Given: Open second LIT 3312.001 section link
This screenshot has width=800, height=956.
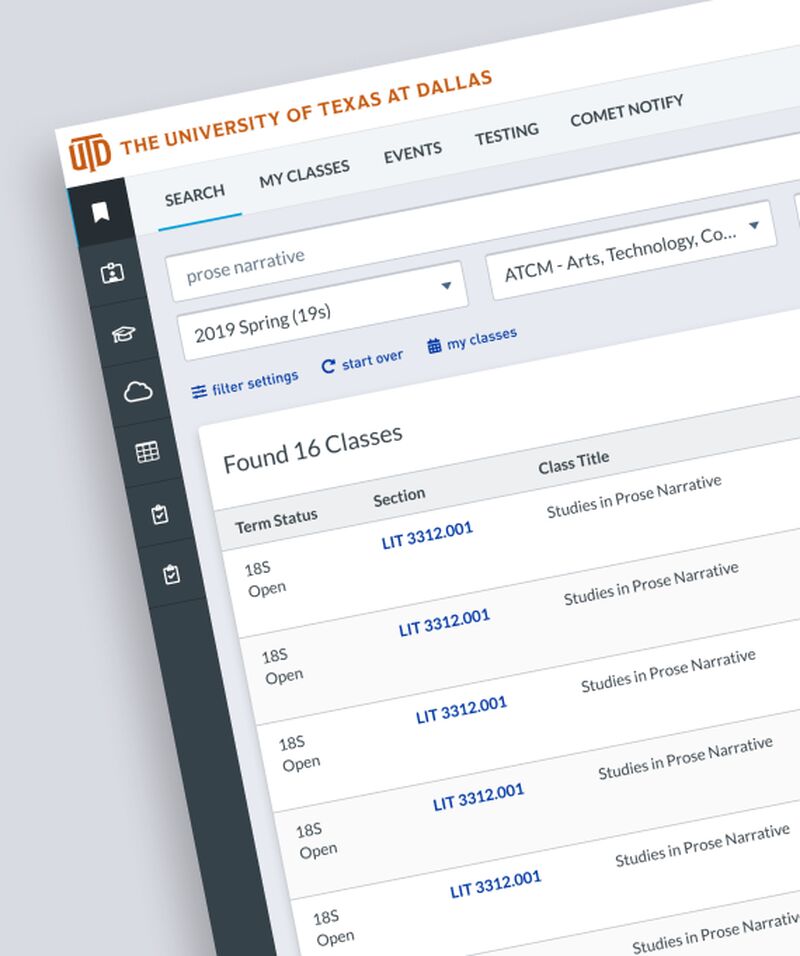Looking at the screenshot, I should pyautogui.click(x=444, y=622).
